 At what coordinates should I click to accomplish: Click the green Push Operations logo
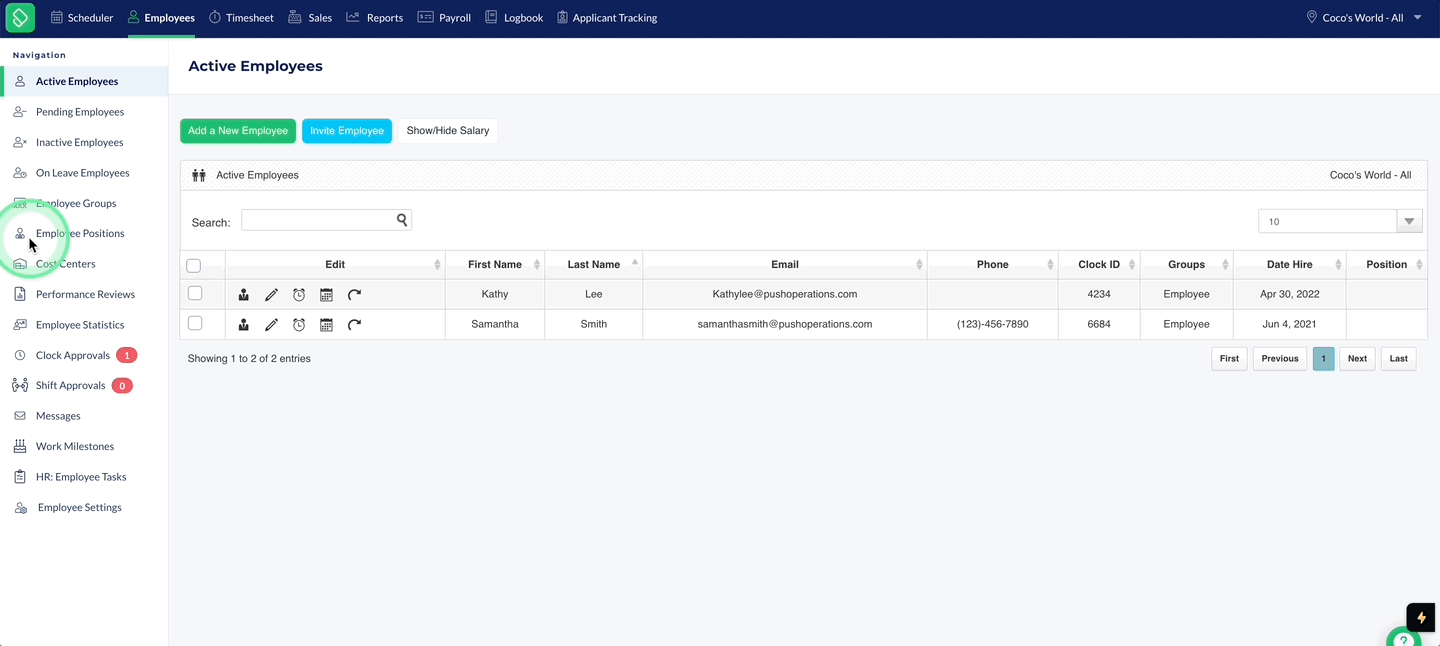click(20, 17)
